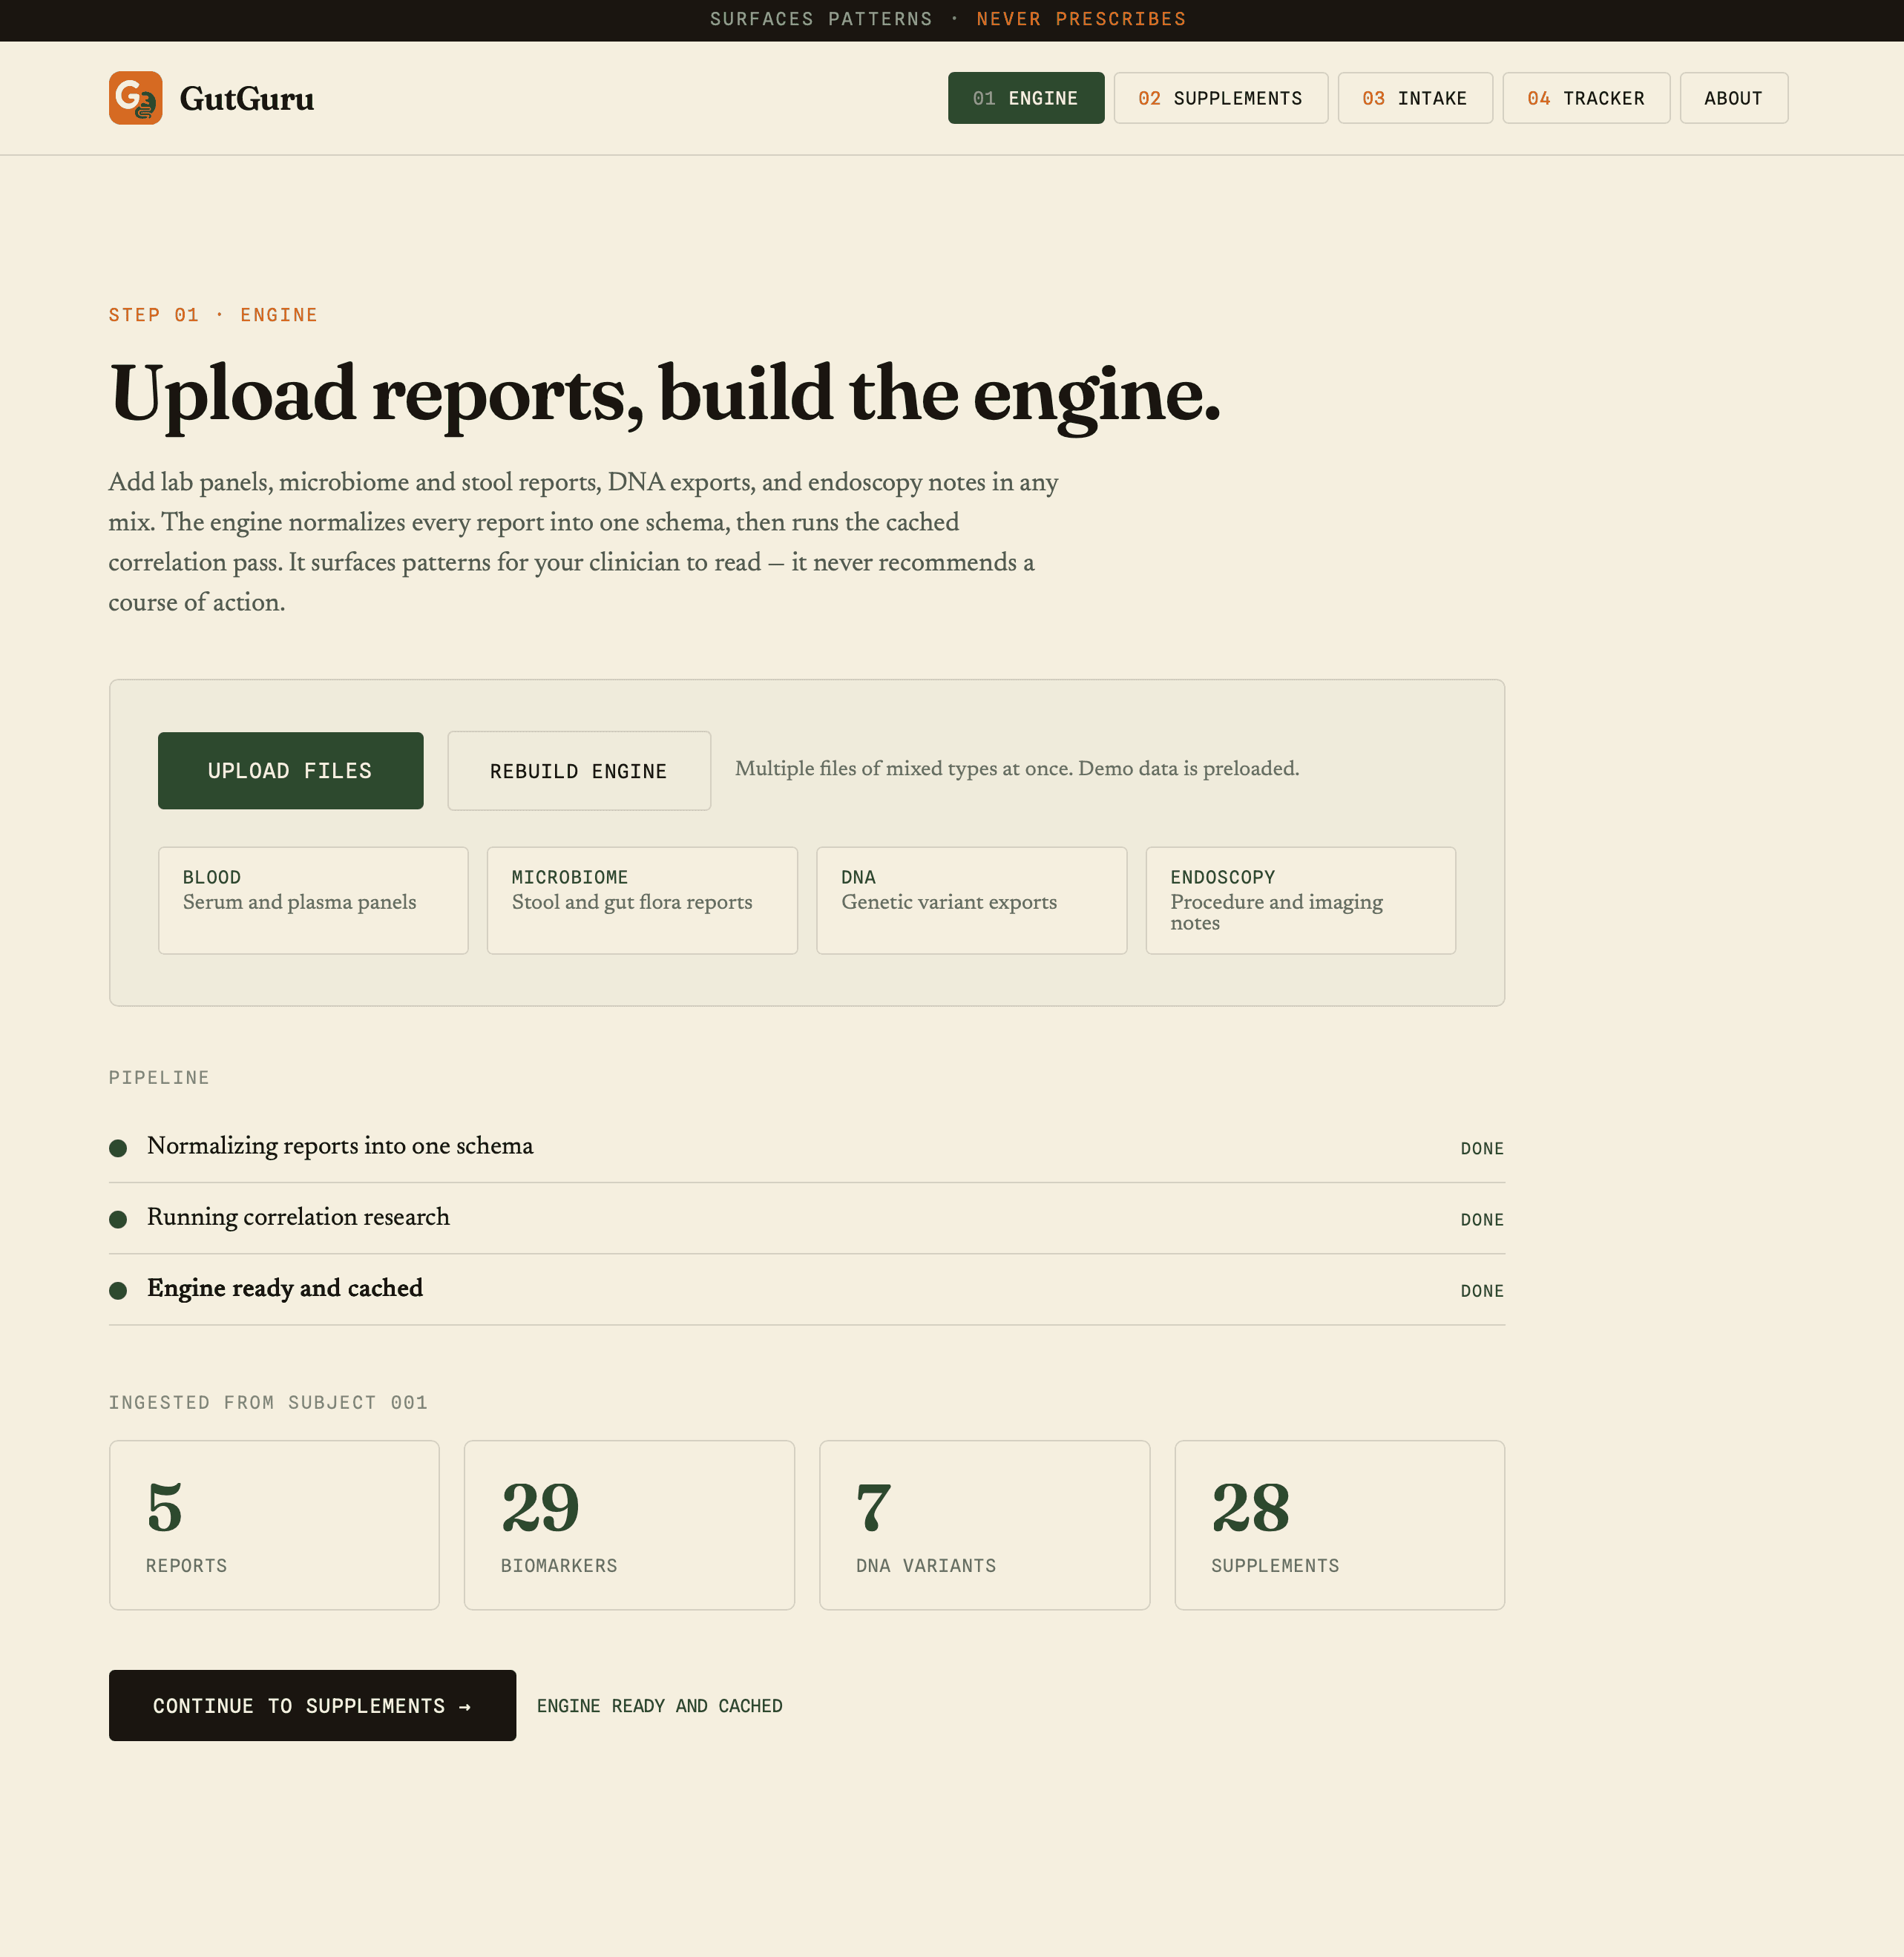1904x1957 pixels.
Task: Click the 'STEP 01 · ENGINE' label
Action: 213,315
